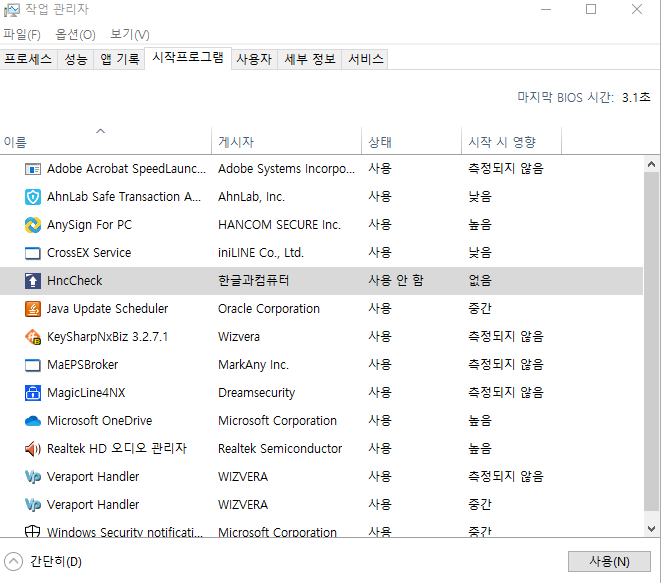Click the 중간 impact of Java Update Scheduler

point(480,309)
